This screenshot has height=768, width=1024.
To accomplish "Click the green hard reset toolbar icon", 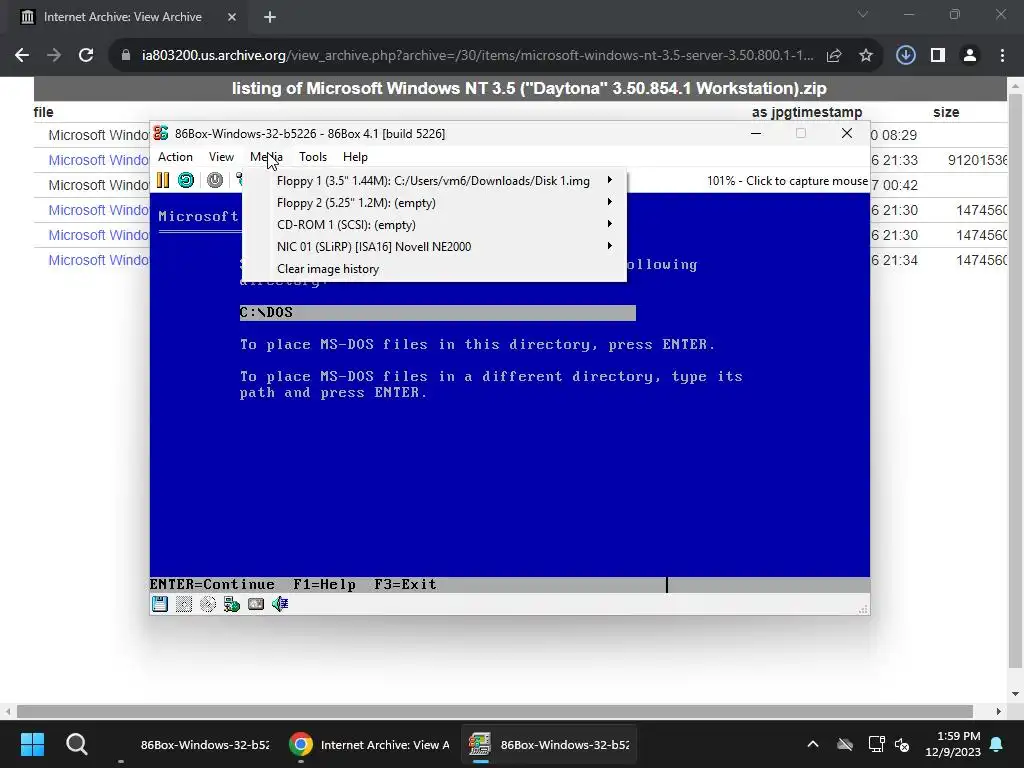I will [x=186, y=180].
